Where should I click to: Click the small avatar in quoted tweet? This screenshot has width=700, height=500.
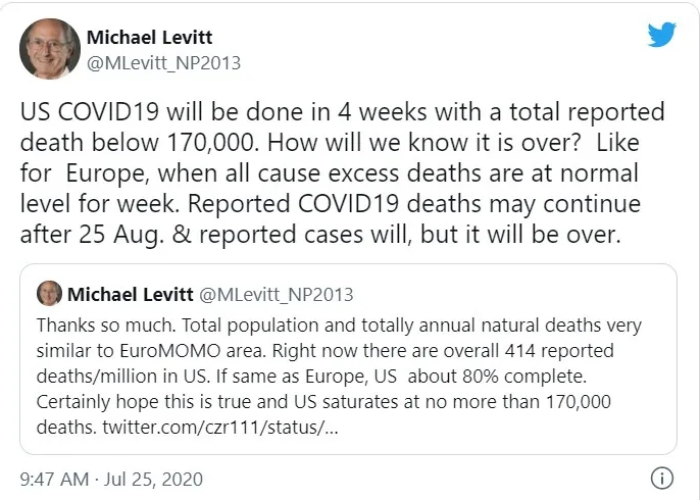click(49, 293)
